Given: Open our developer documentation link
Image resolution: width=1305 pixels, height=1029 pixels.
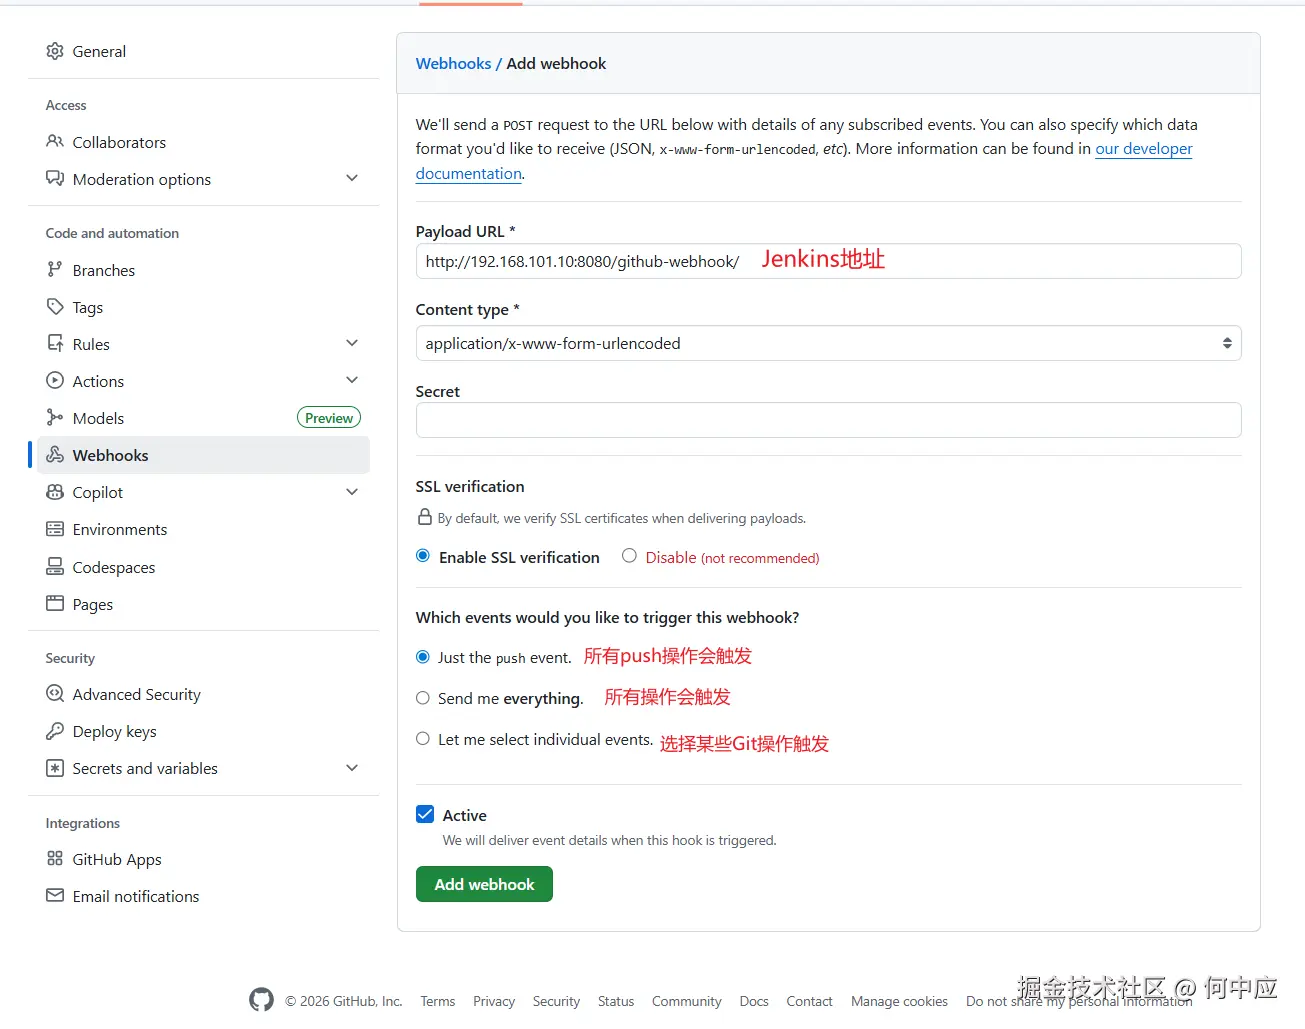Looking at the screenshot, I should click(1144, 148).
